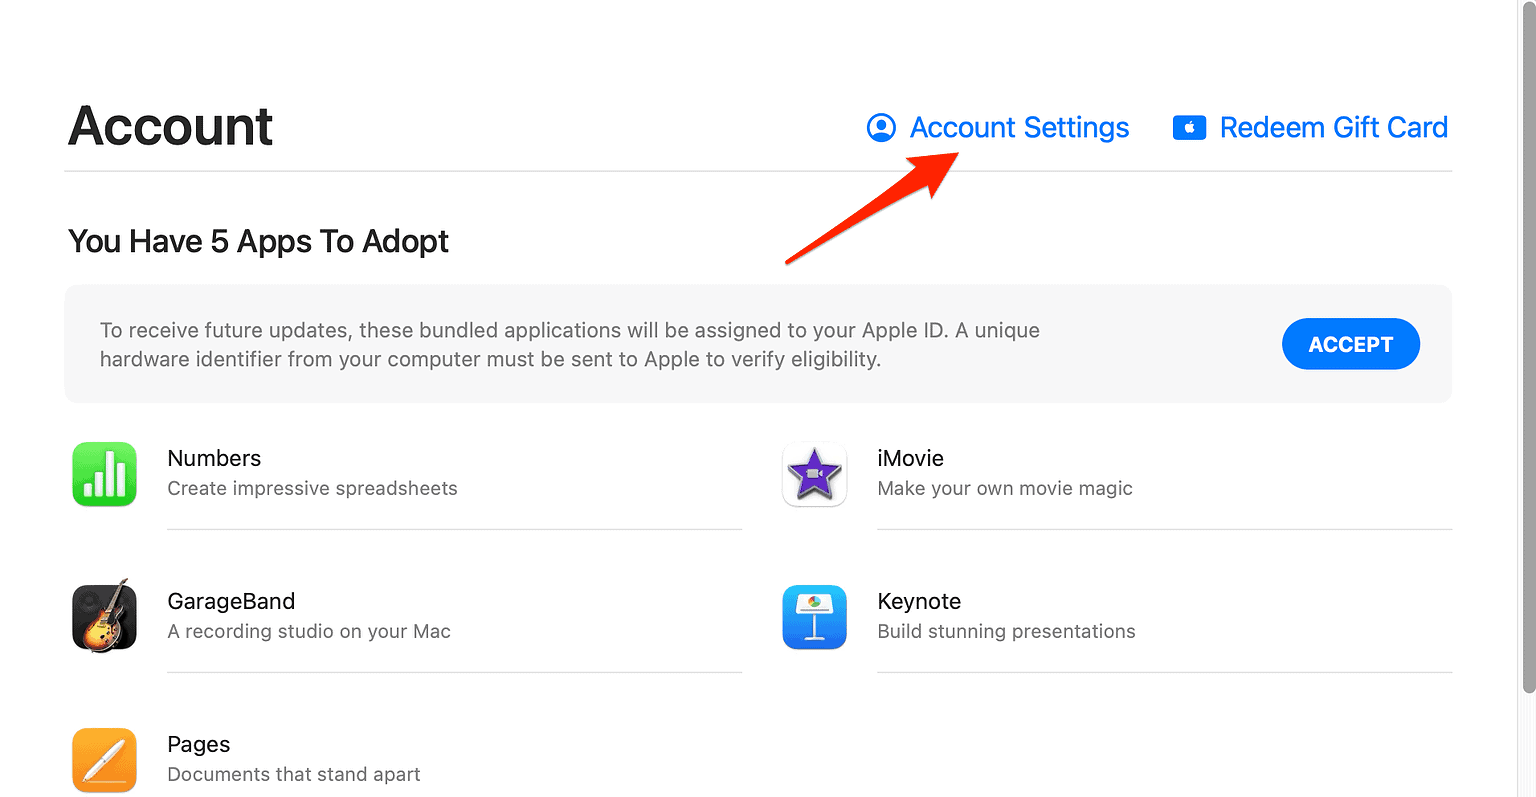The image size is (1536, 797).
Task: Open Account Settings
Action: pos(1019,128)
